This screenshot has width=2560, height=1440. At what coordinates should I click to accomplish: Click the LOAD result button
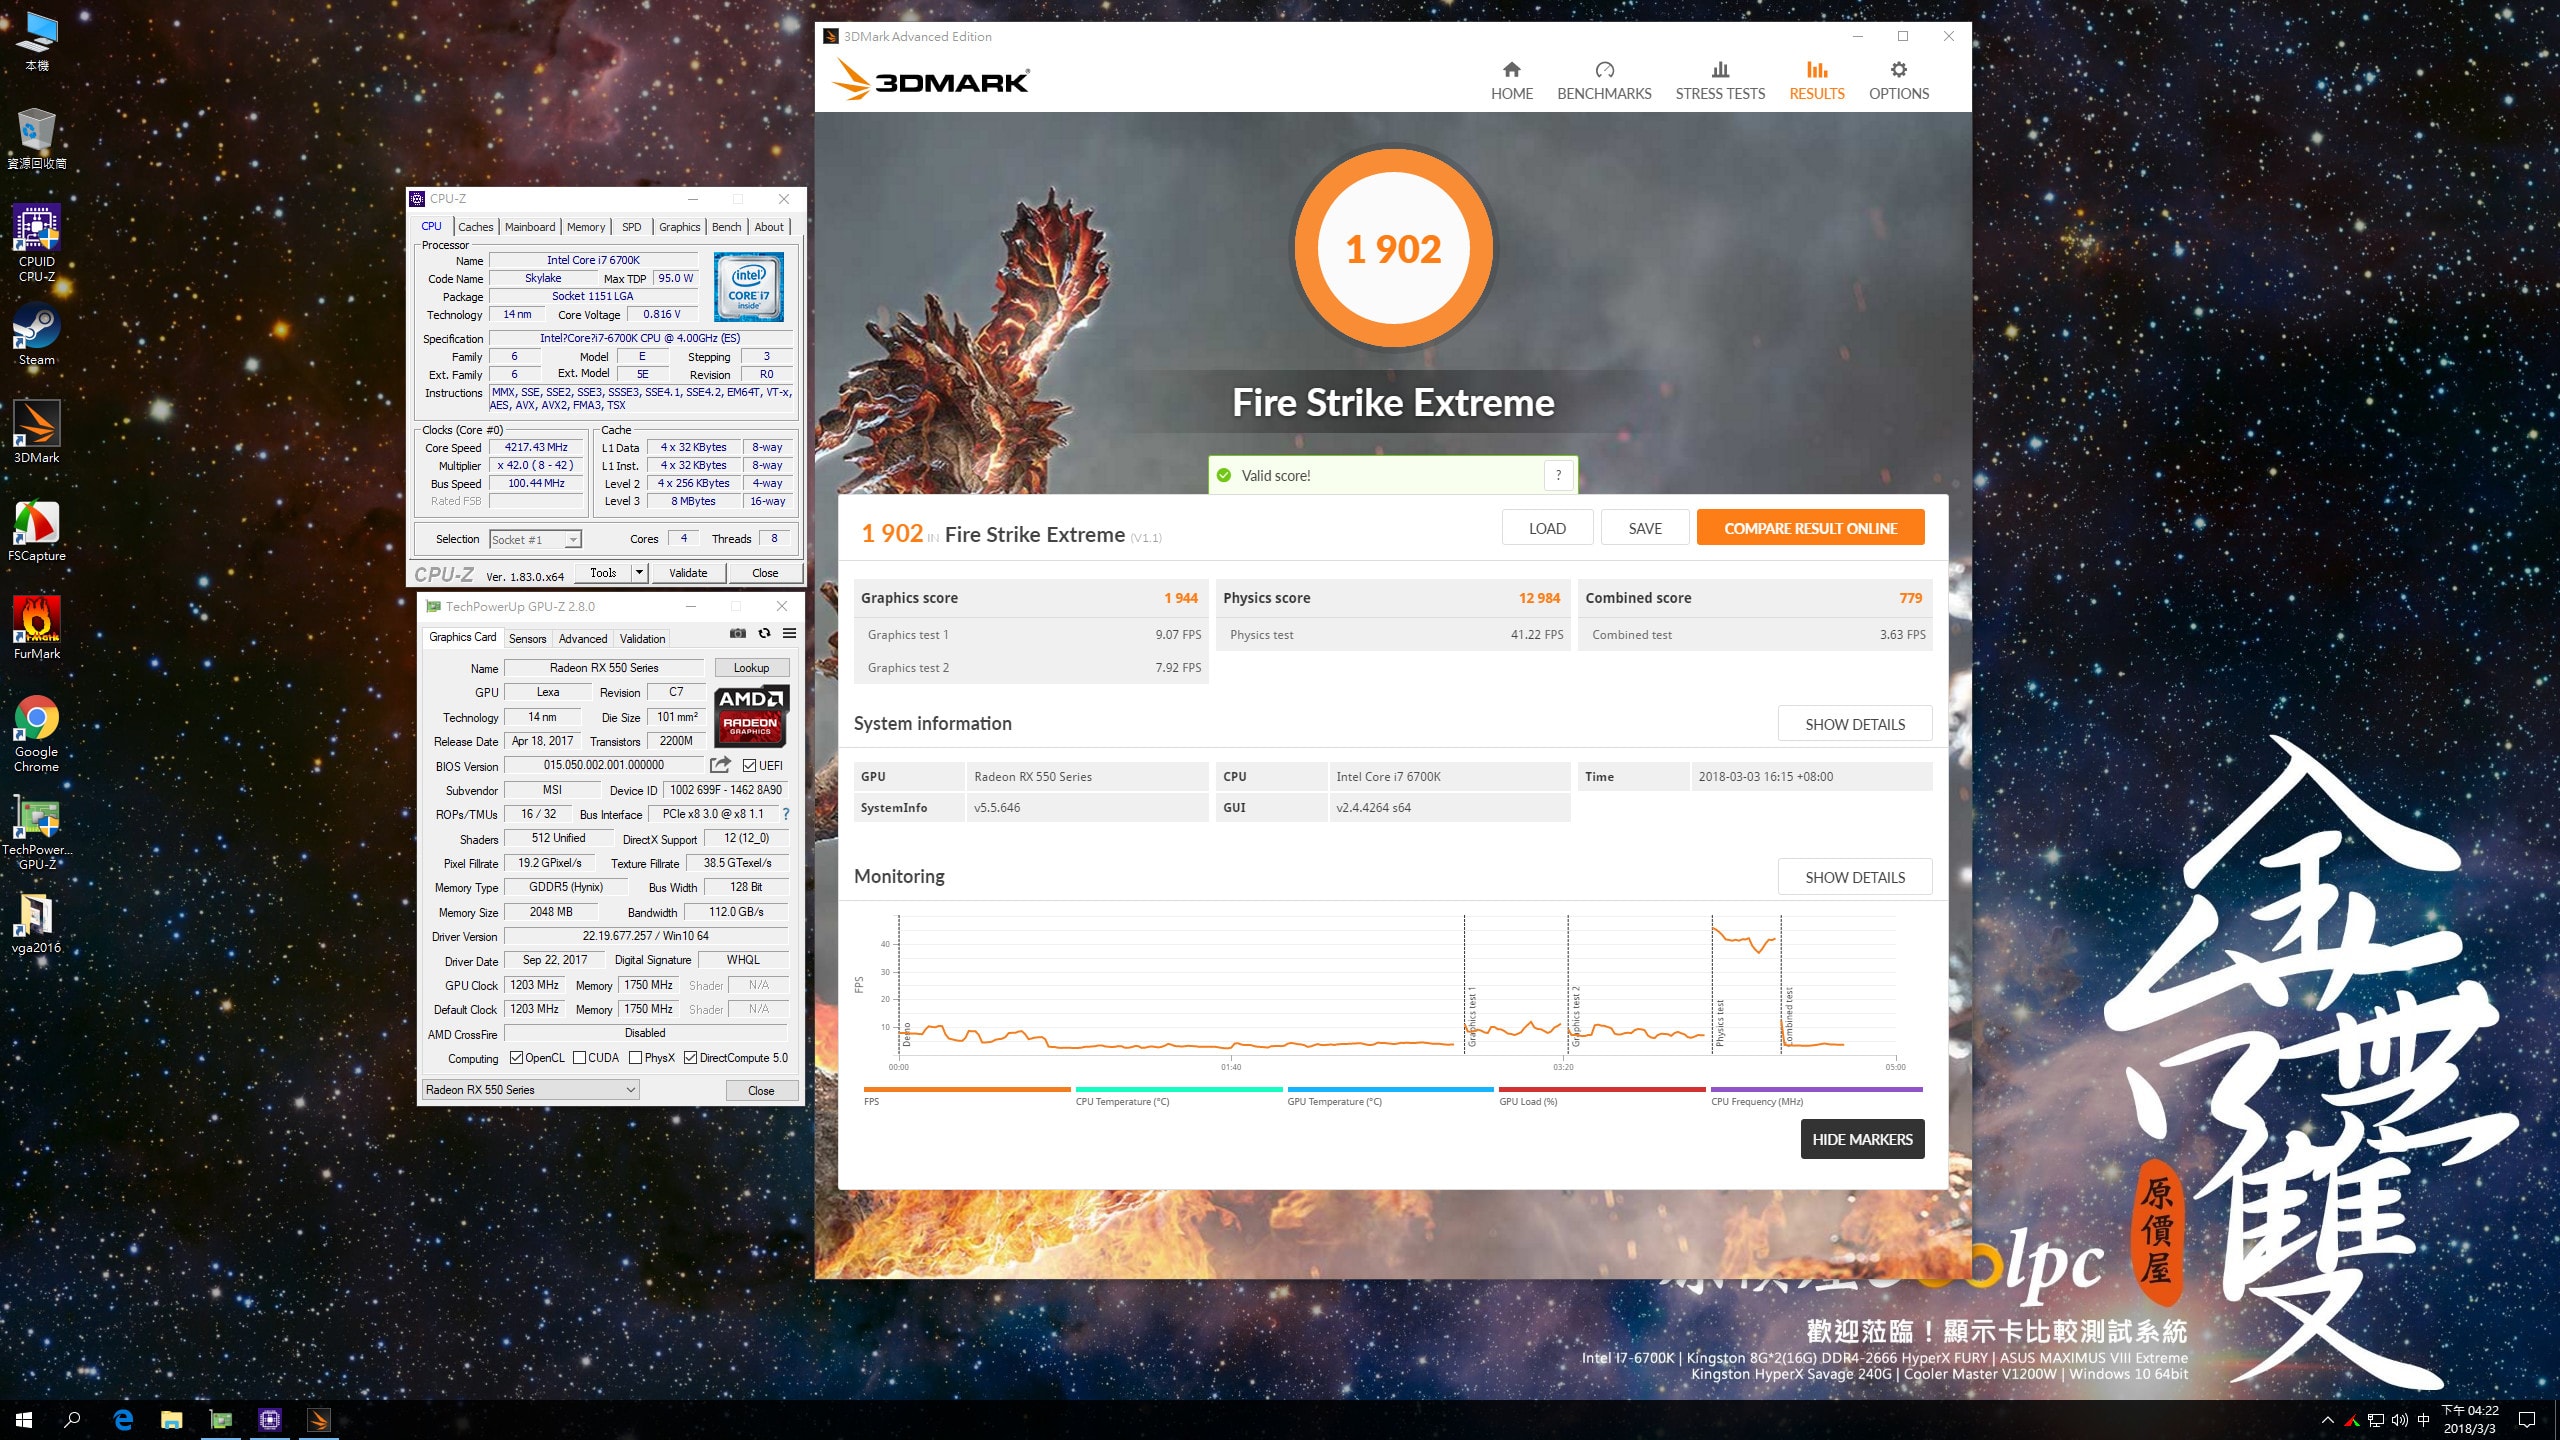tap(1547, 528)
